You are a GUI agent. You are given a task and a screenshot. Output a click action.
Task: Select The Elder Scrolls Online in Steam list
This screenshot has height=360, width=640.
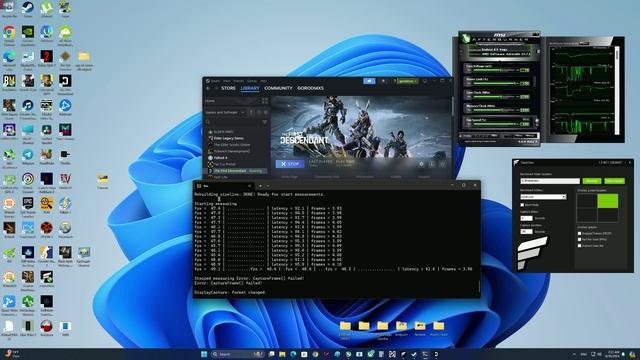(232, 145)
